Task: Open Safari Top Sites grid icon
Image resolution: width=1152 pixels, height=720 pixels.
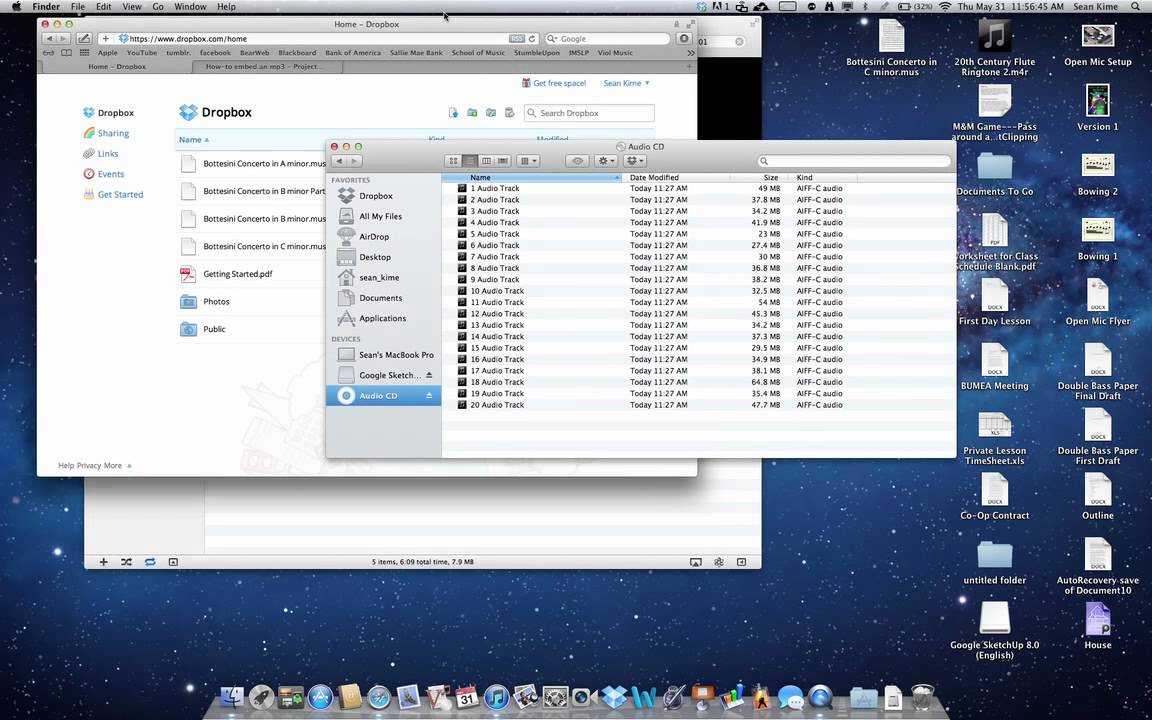Action: [84, 53]
